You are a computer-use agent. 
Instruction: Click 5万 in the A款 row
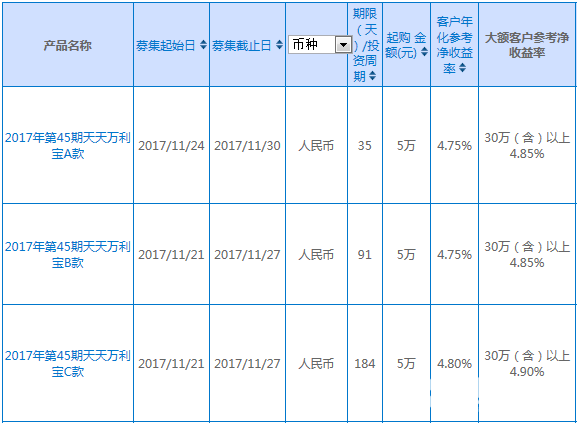406,146
